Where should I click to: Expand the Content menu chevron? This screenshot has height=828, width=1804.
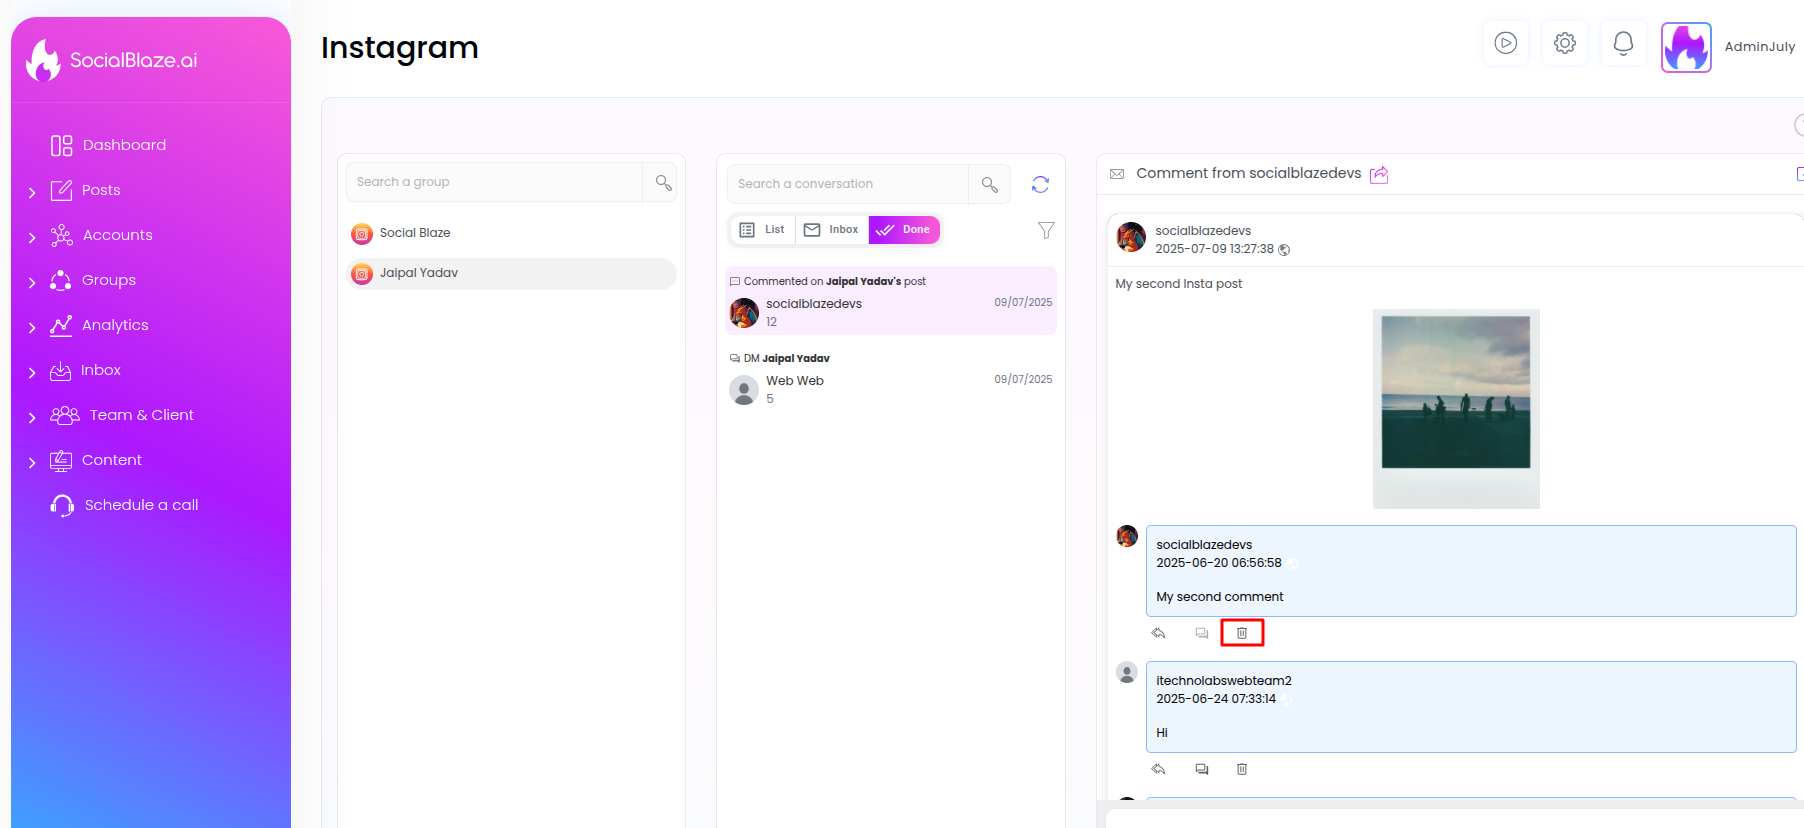[32, 462]
